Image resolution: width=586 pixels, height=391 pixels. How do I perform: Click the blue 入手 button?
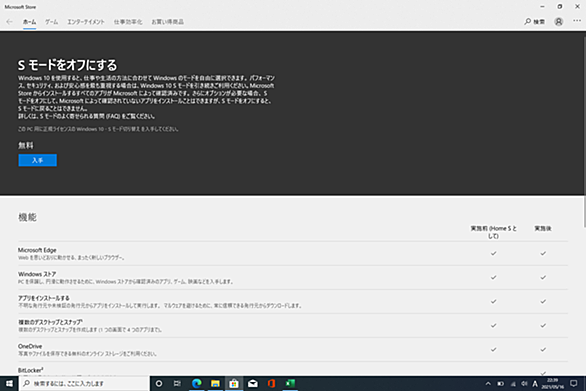point(38,160)
